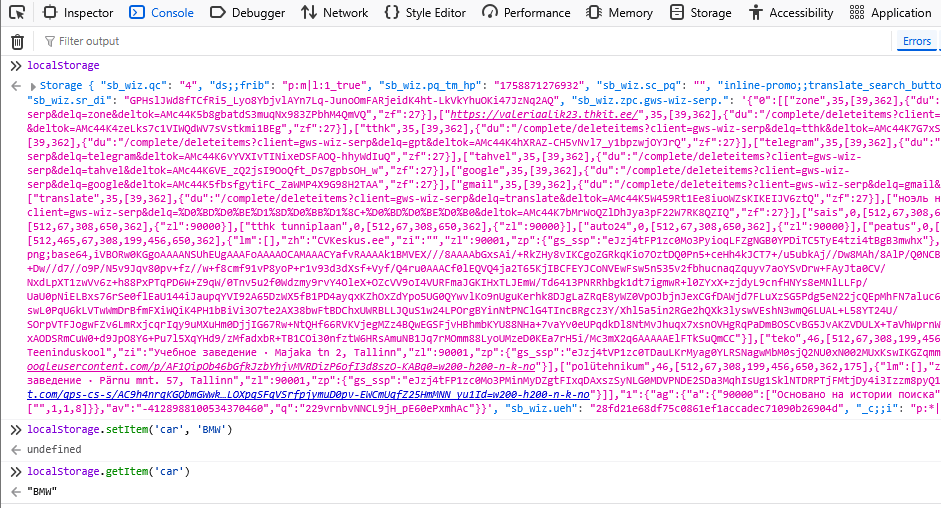Screen dimensions: 941x508
Task: Open the Network panel
Action: click(x=335, y=13)
